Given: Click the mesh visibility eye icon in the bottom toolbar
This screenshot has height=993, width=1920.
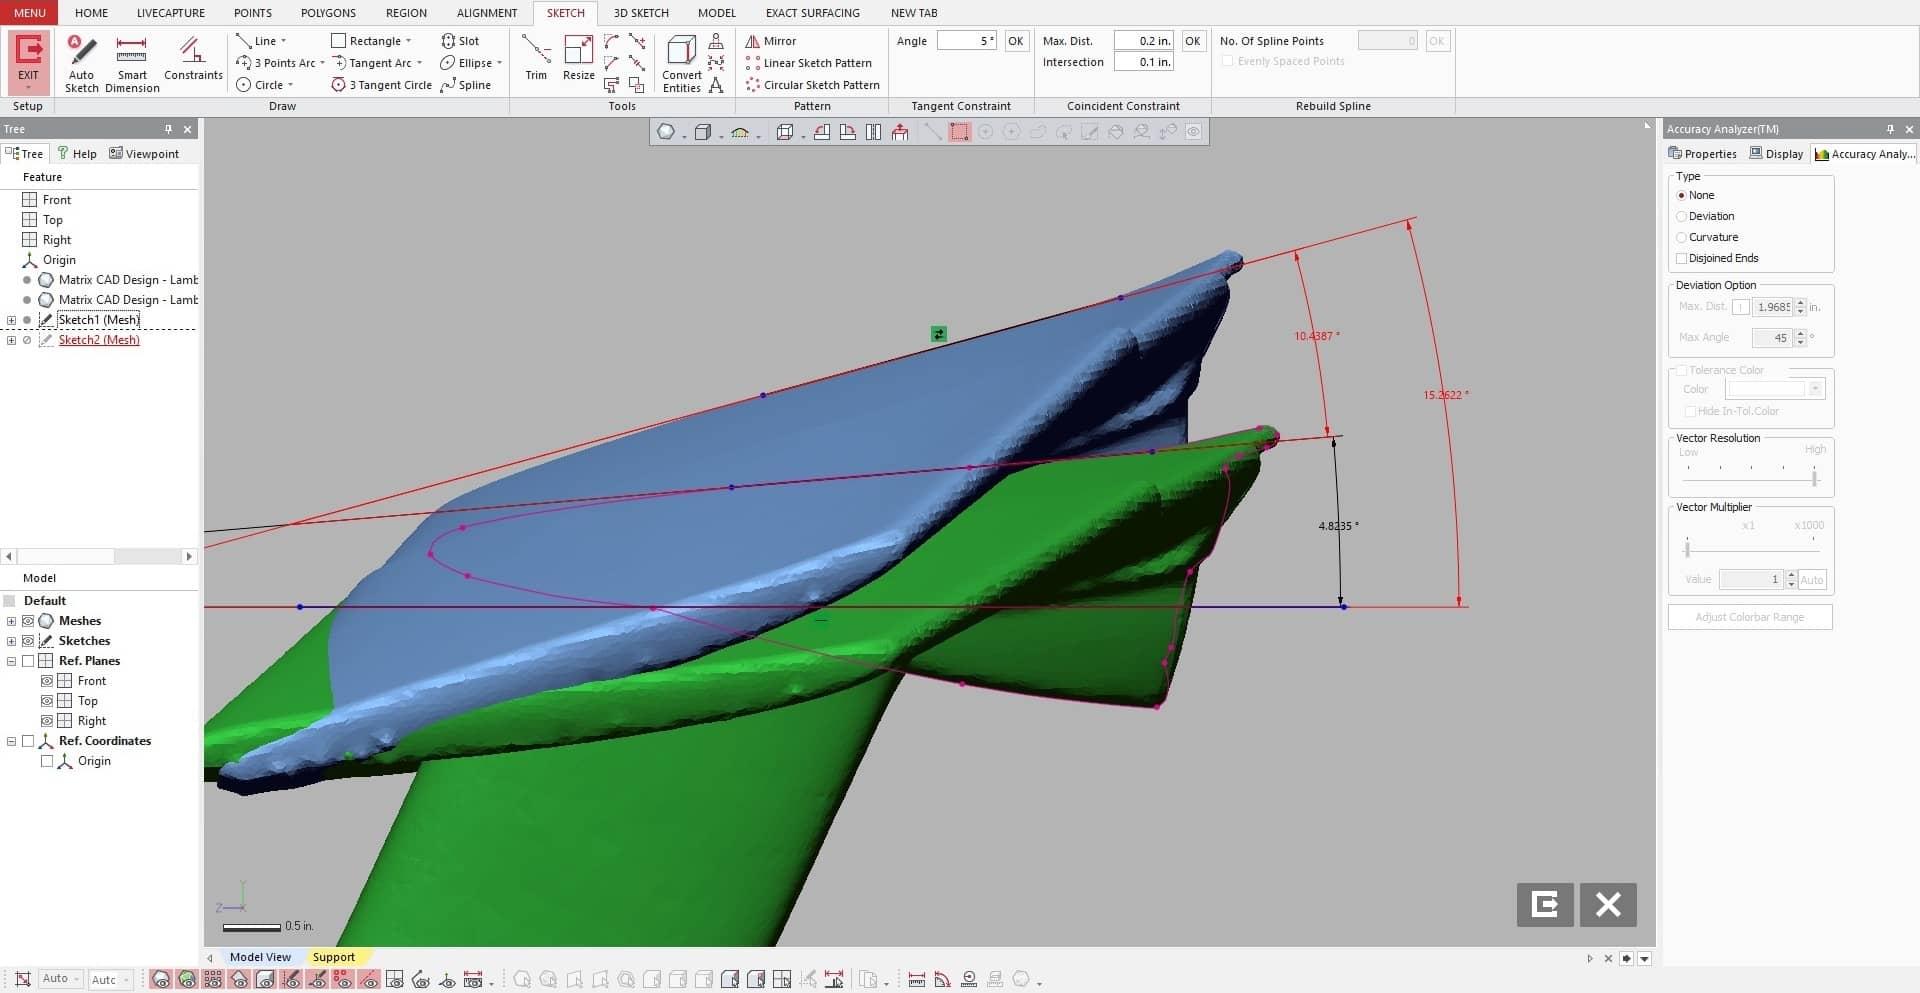Looking at the screenshot, I should pyautogui.click(x=160, y=980).
